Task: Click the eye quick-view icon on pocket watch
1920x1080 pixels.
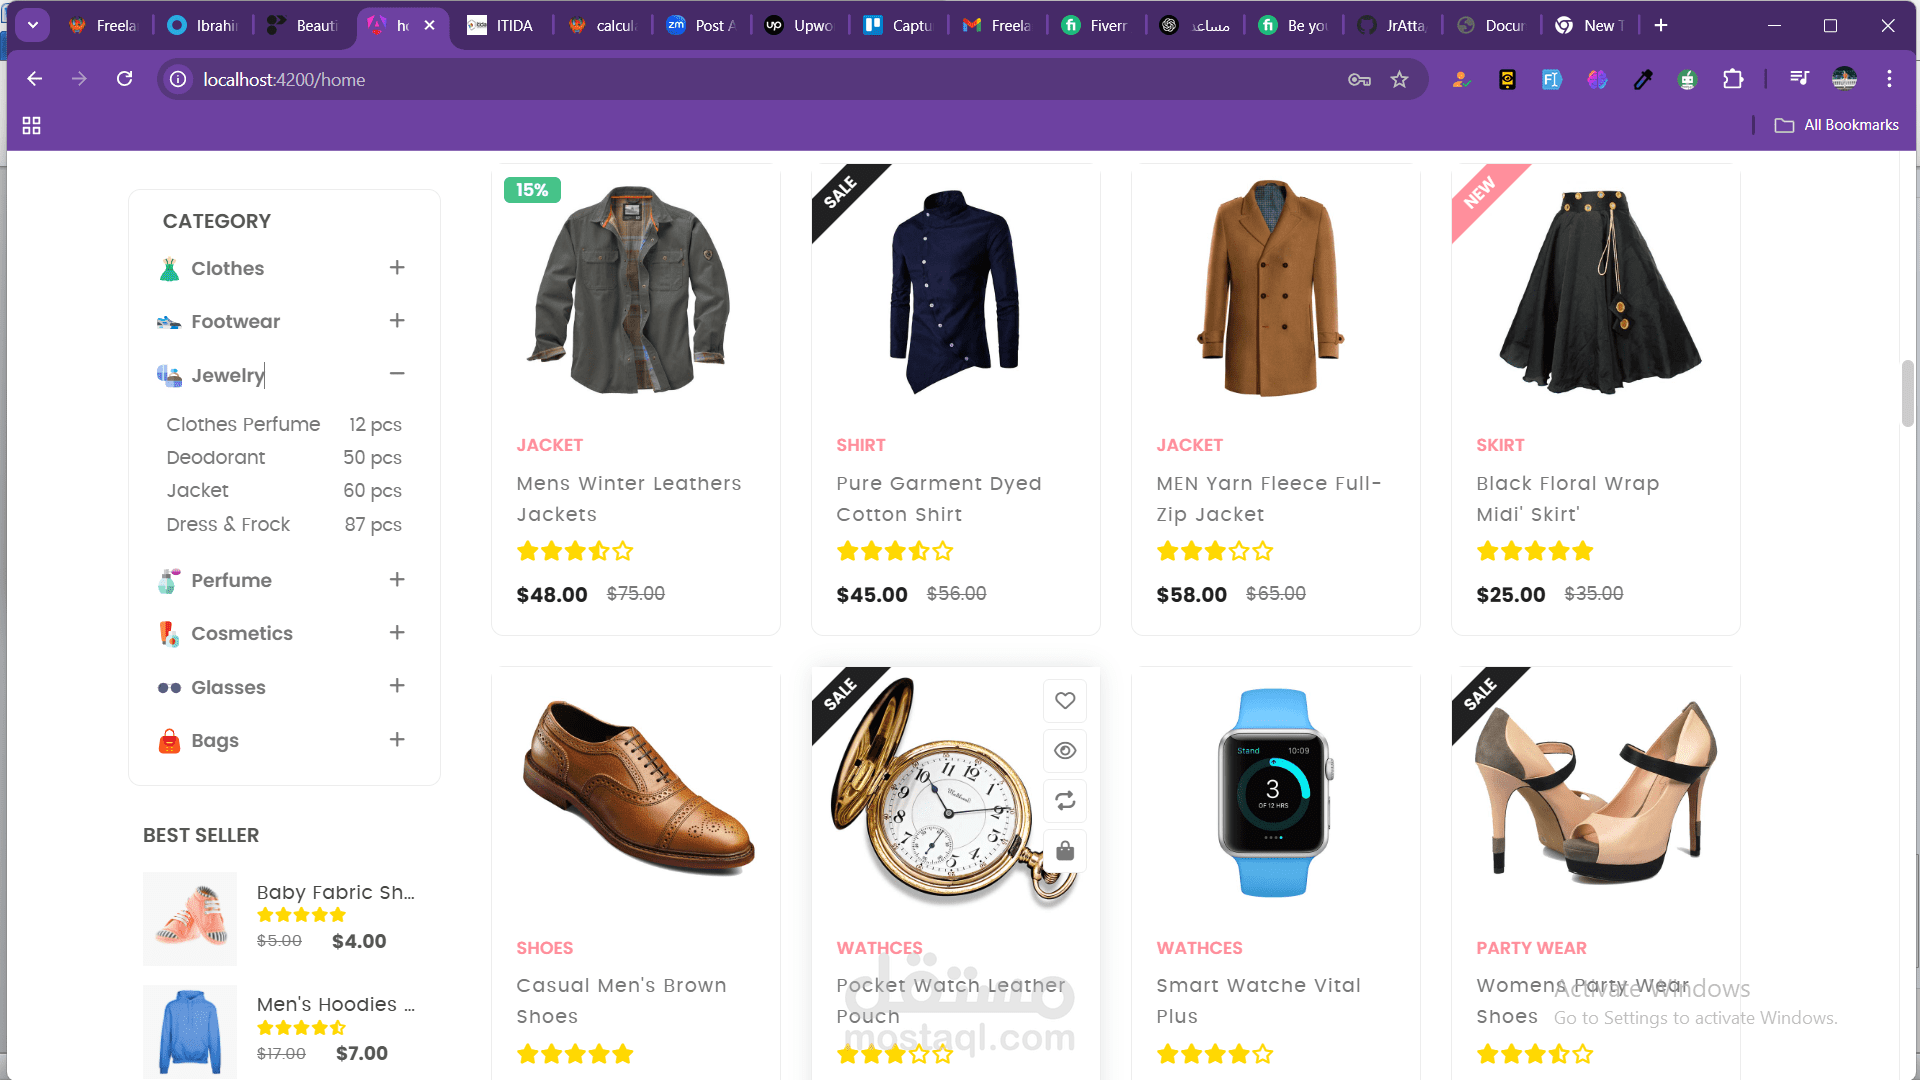Action: click(x=1065, y=751)
